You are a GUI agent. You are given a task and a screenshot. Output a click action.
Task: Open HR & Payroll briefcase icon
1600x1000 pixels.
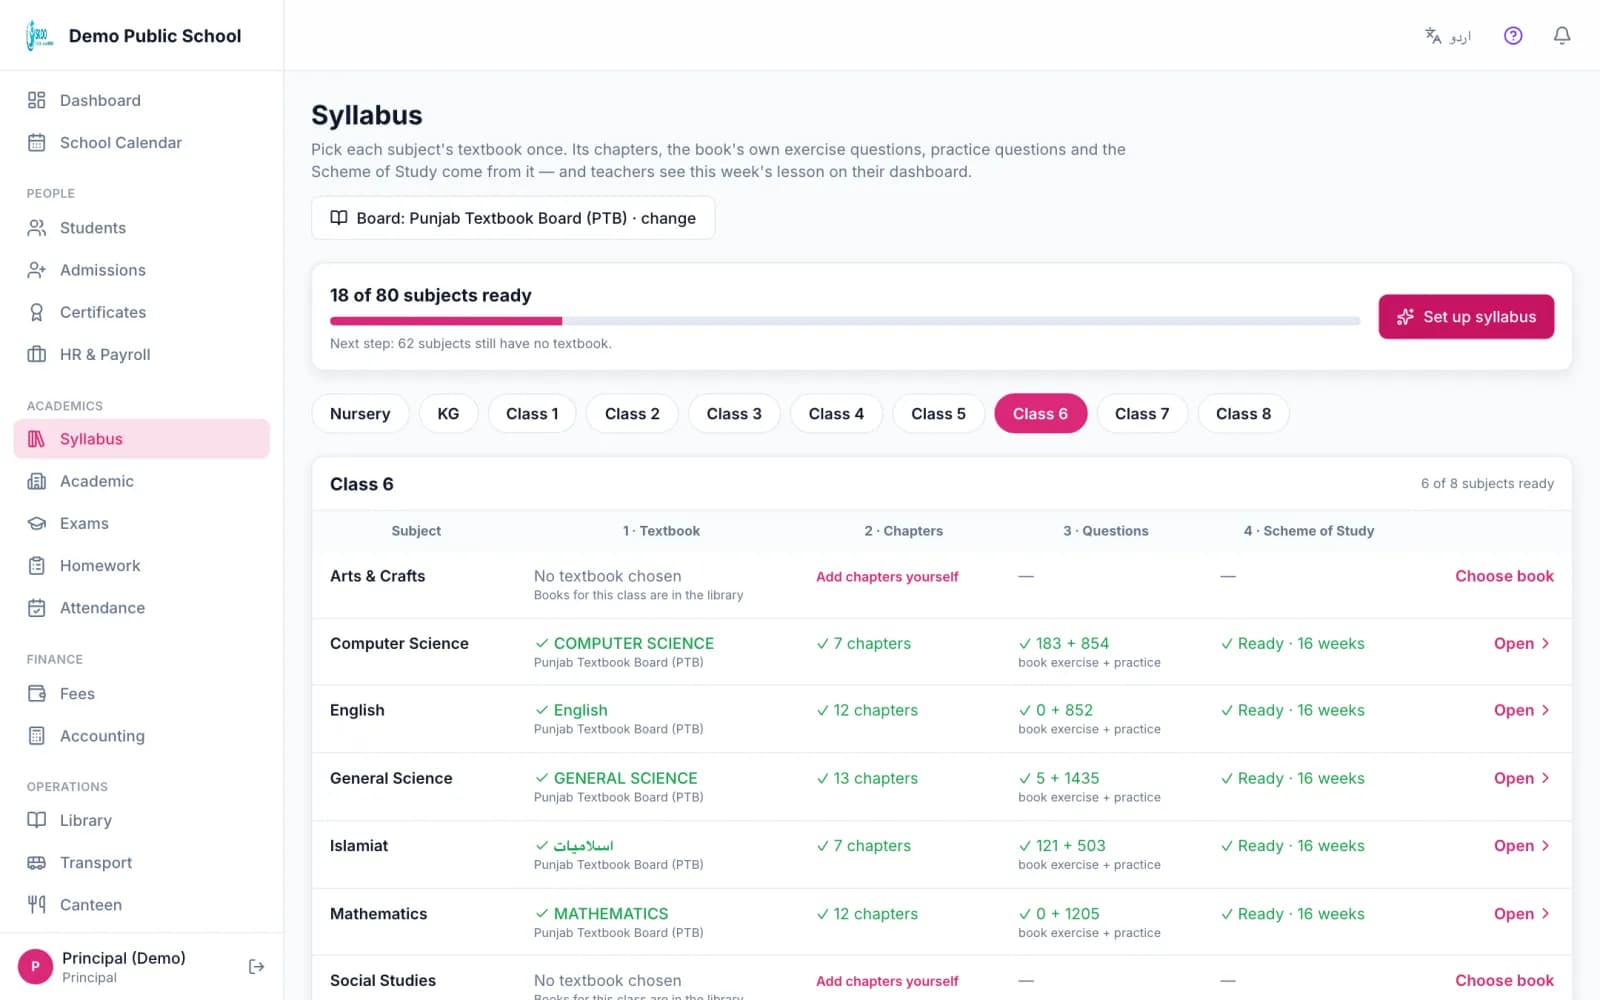point(37,354)
